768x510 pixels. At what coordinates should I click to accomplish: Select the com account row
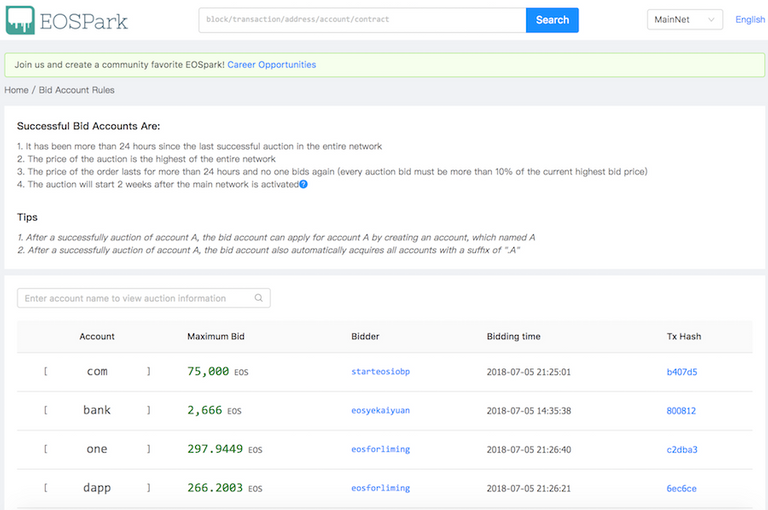tap(97, 372)
